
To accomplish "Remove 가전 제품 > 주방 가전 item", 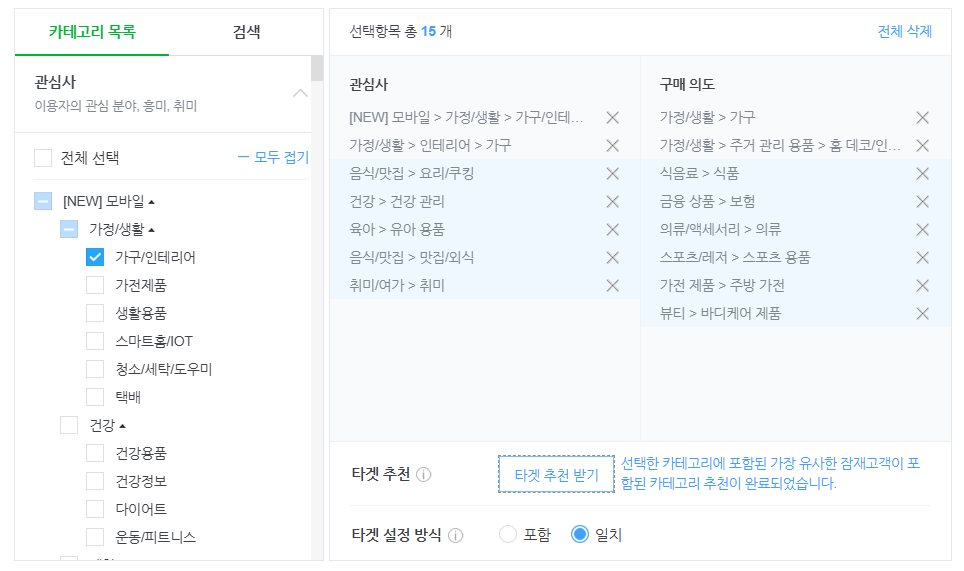I will pyautogui.click(x=922, y=286).
